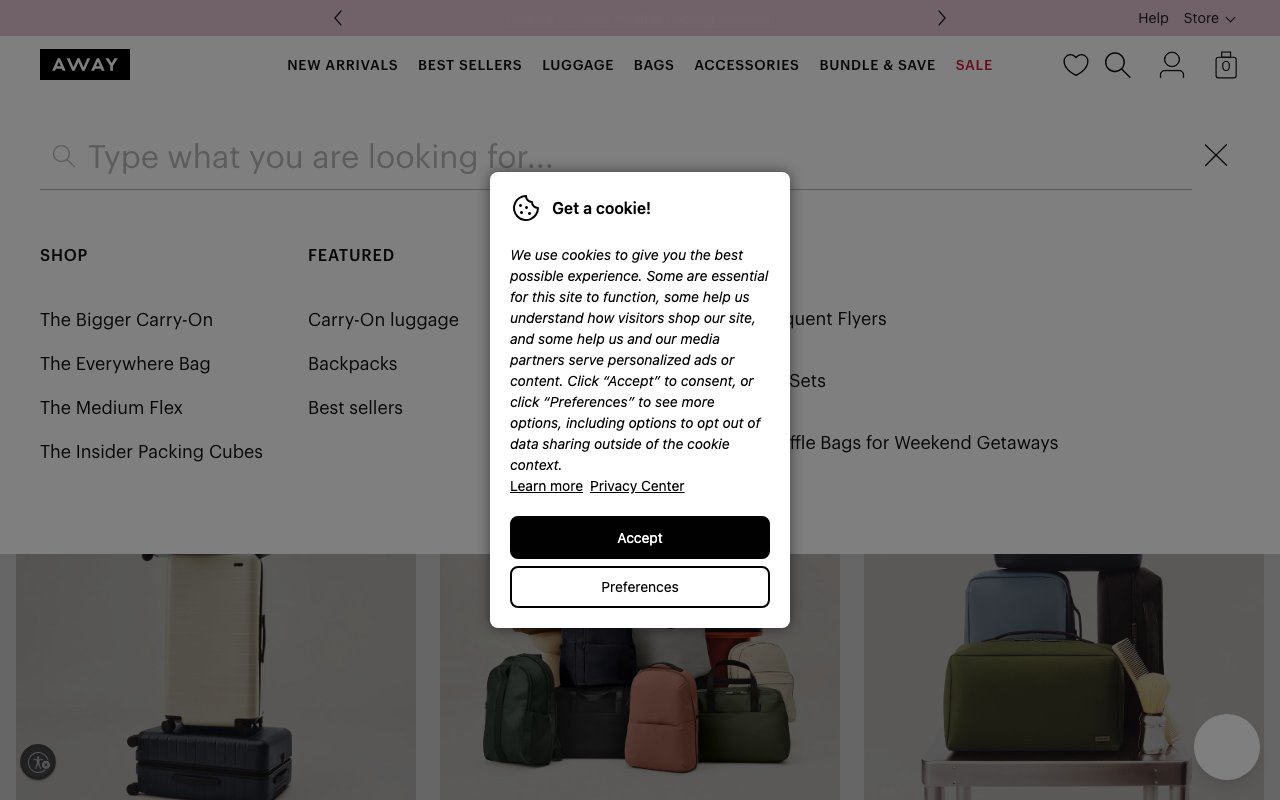Screen dimensions: 1280x800
Task: Open the Privacy Center link
Action: [x=637, y=486]
